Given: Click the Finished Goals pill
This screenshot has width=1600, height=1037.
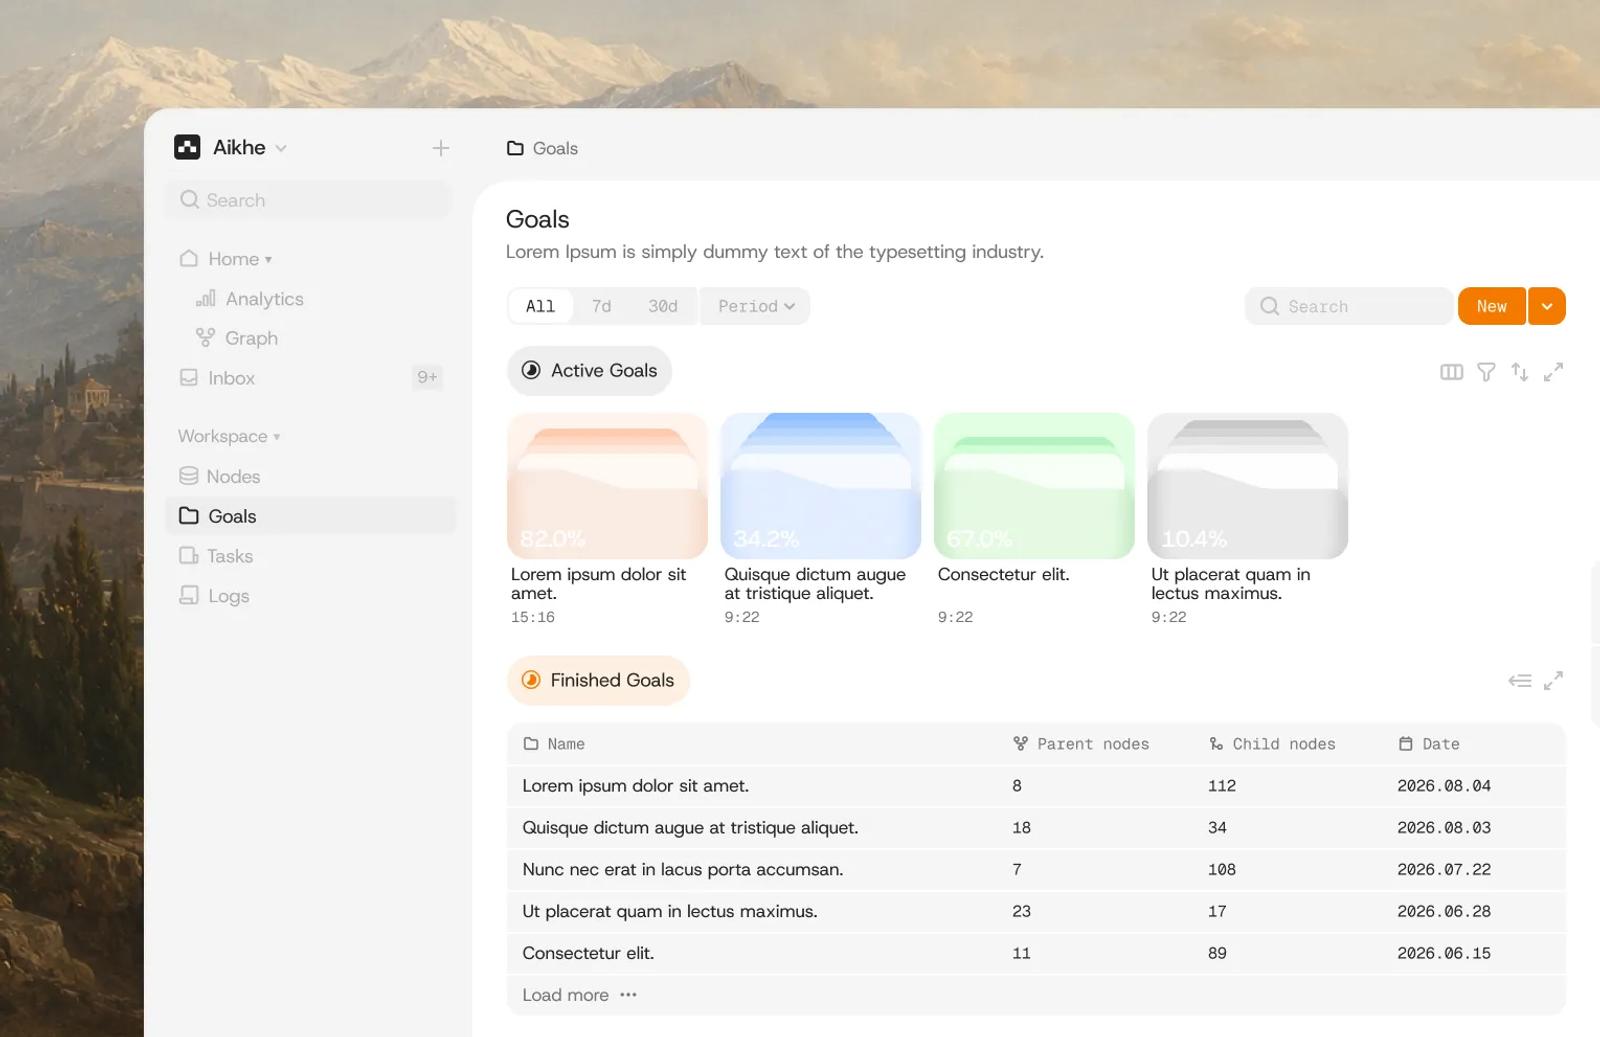Looking at the screenshot, I should coord(598,680).
